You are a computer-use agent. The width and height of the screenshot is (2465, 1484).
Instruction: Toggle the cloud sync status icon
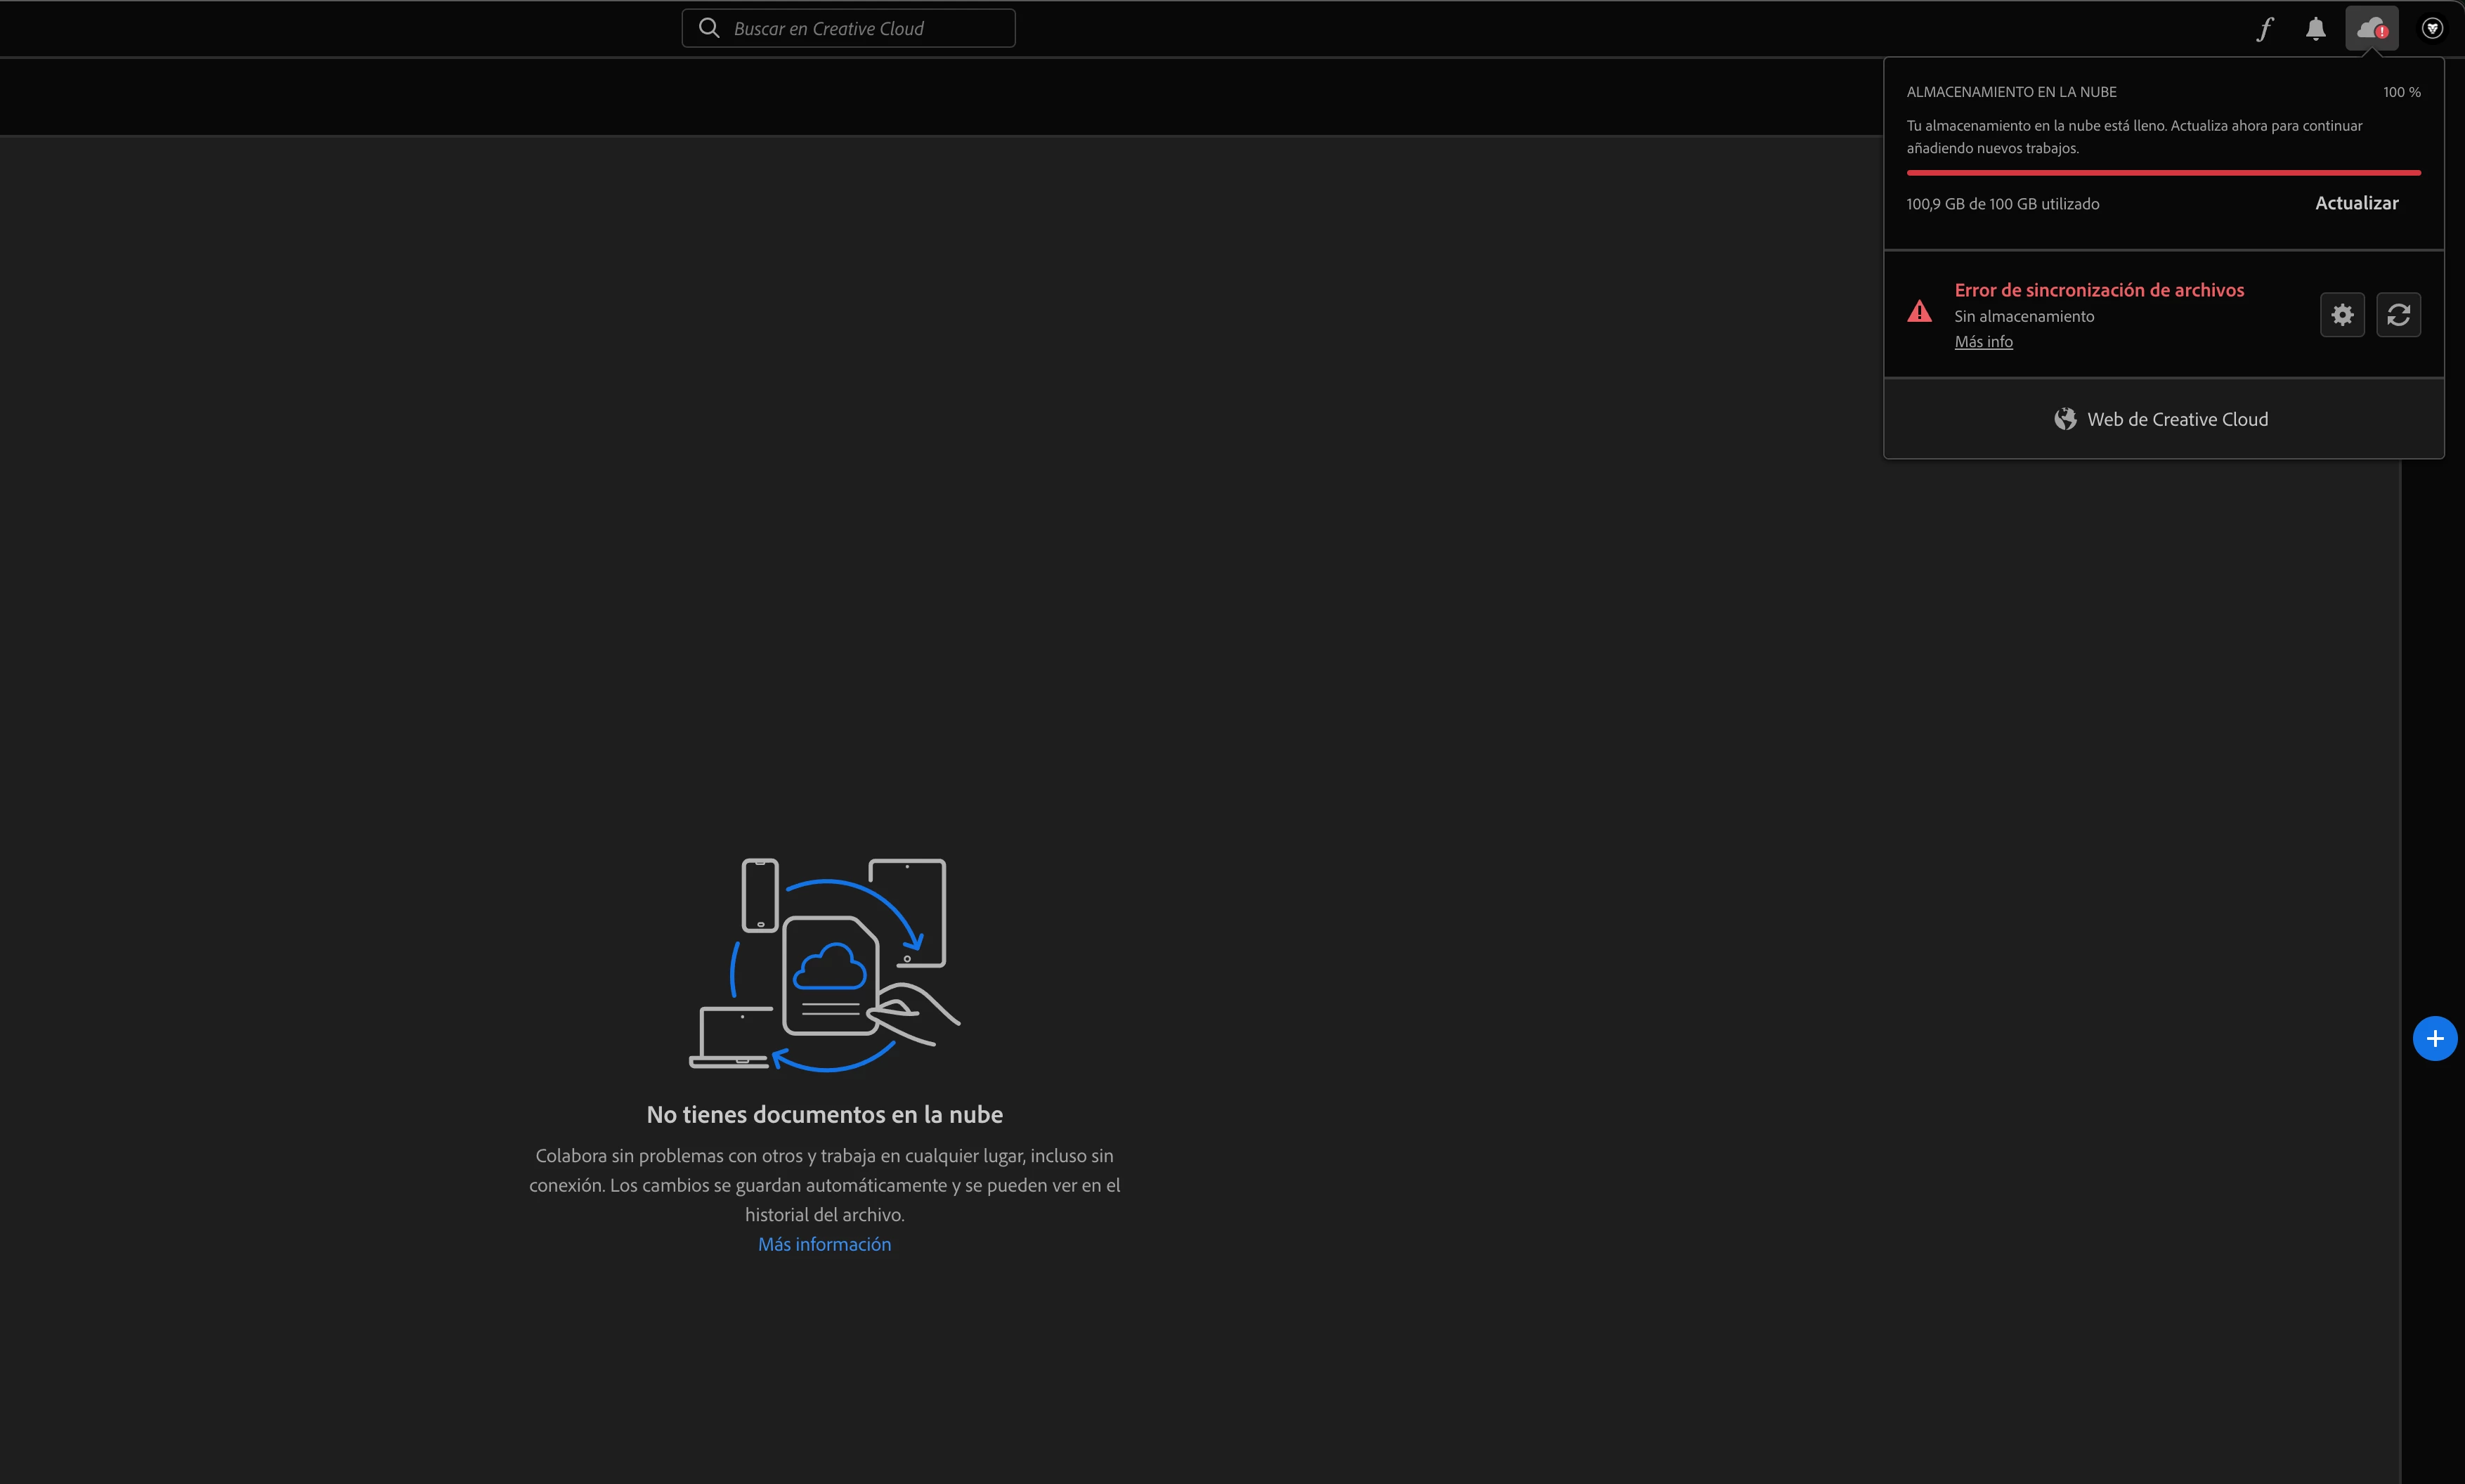2371,29
